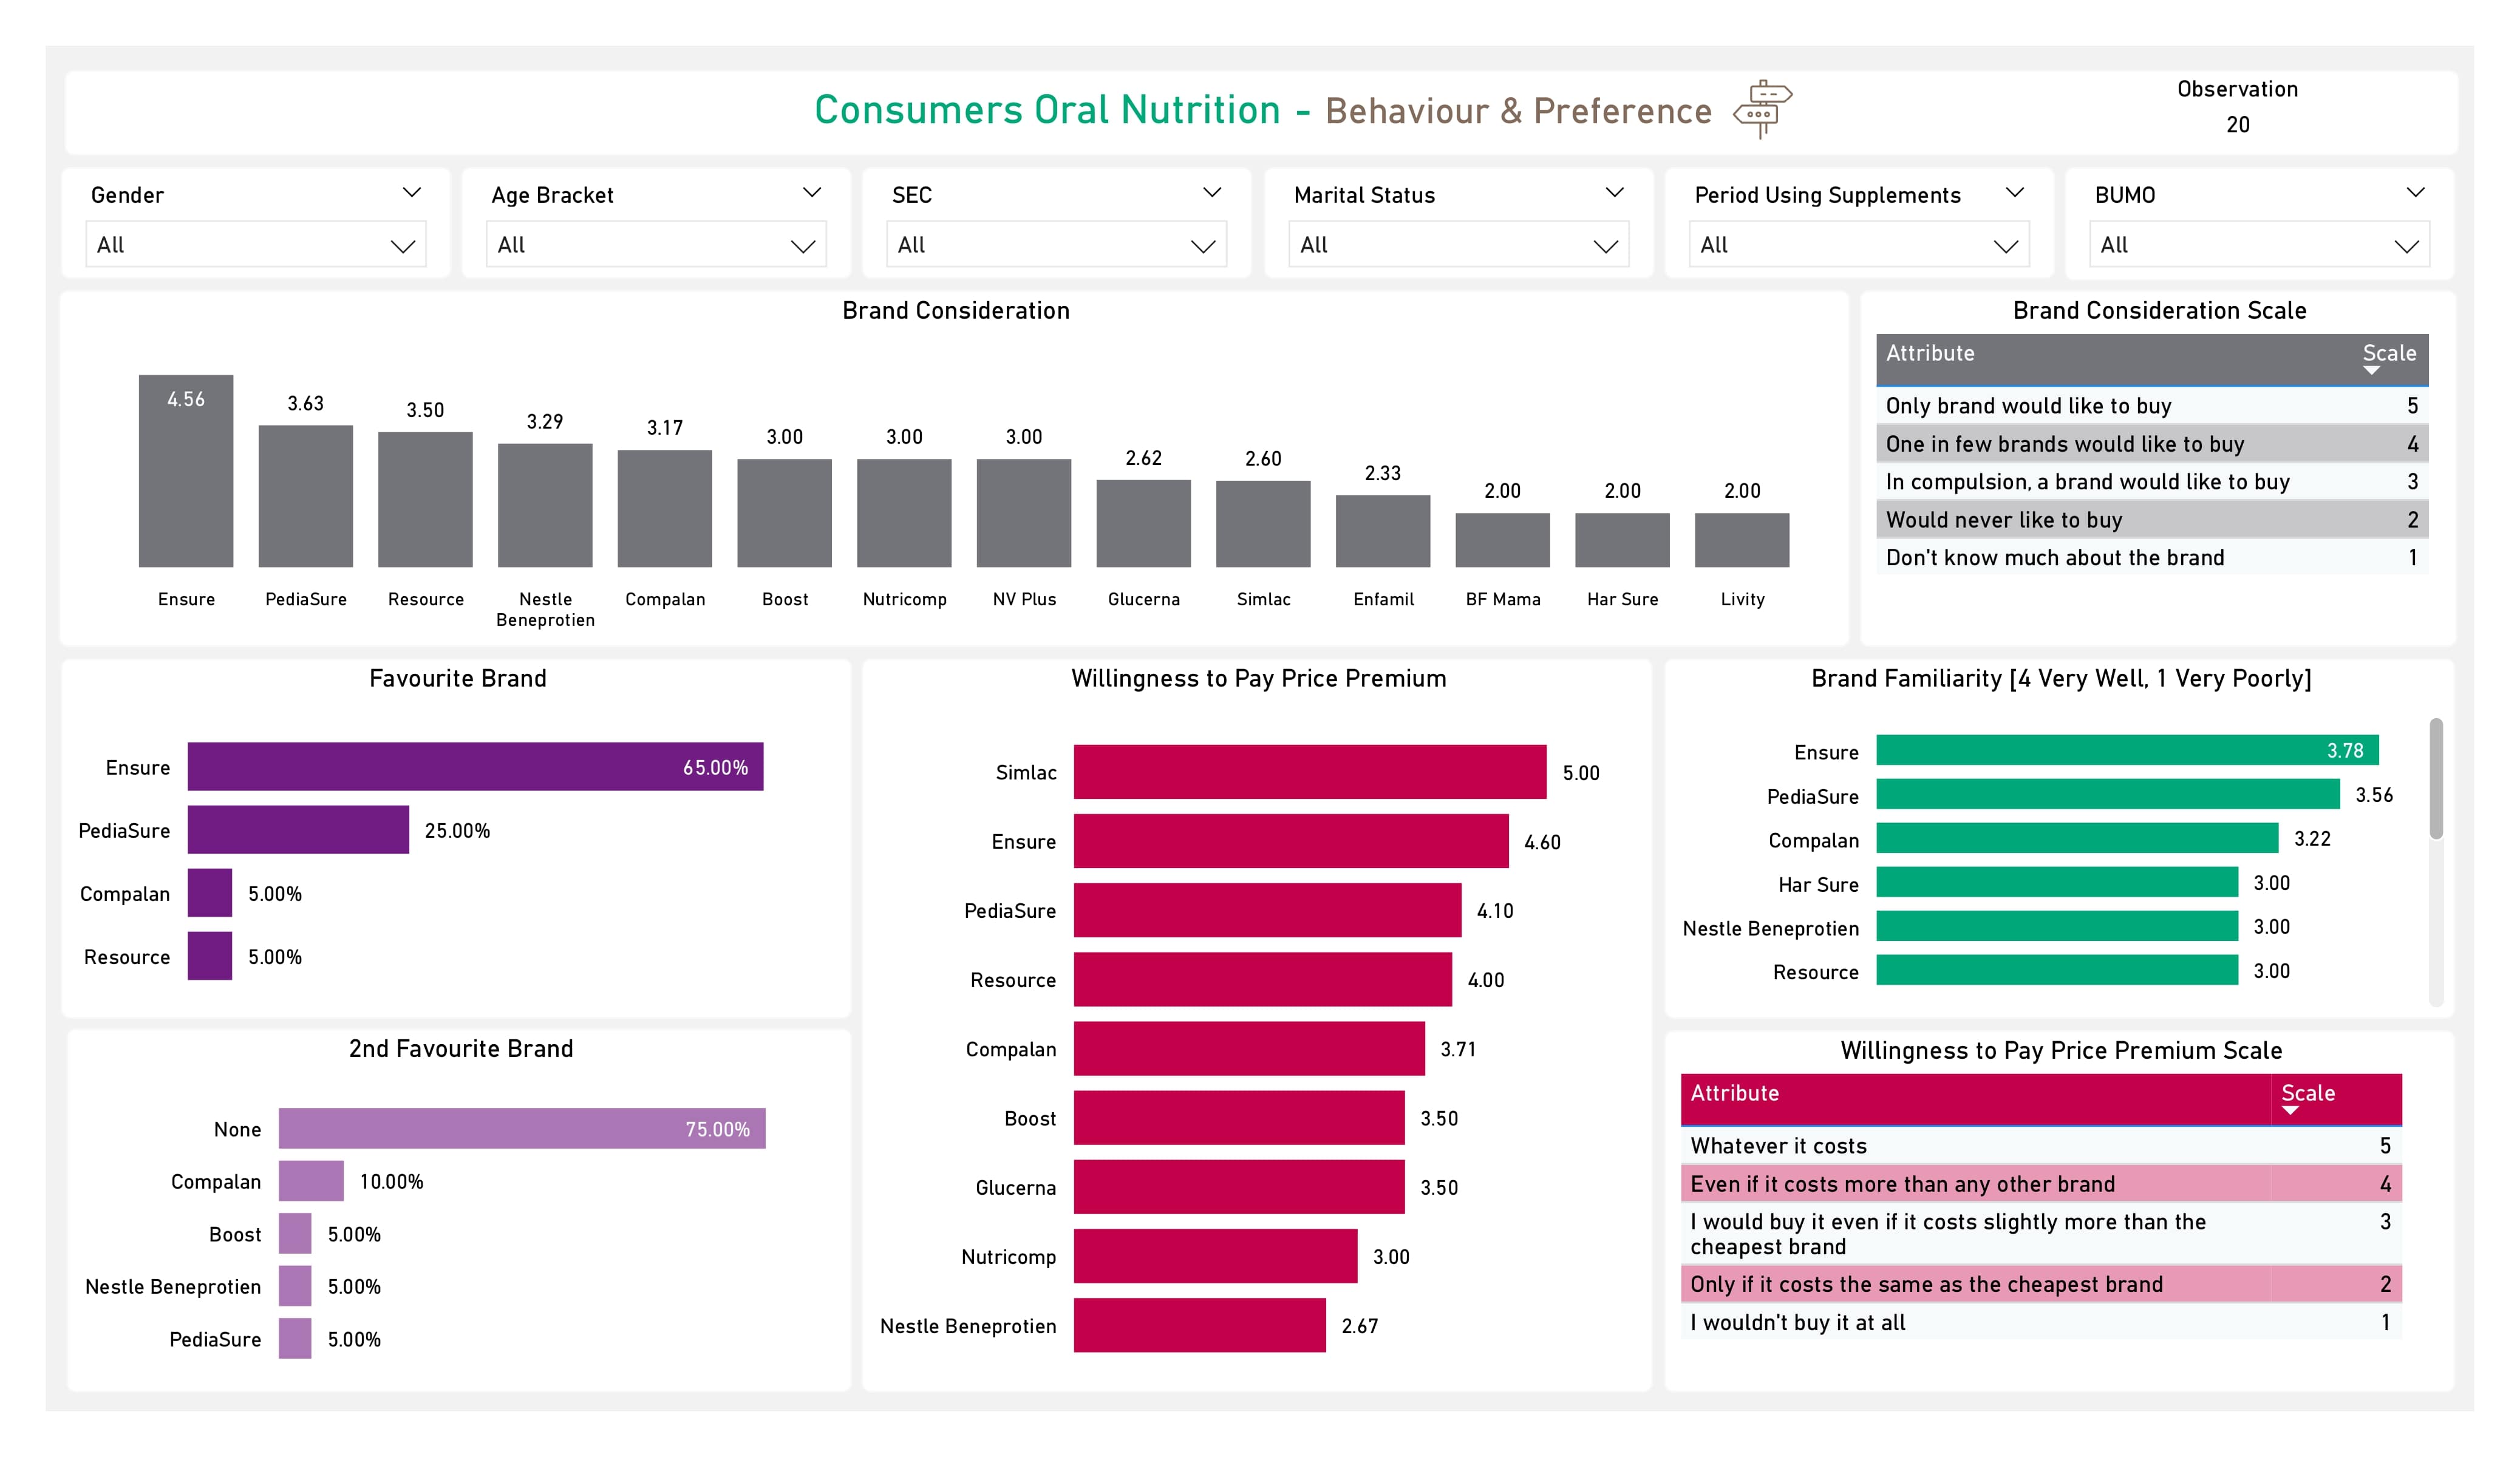This screenshot has width=2520, height=1457.
Task: Select the Simlac bar in Price Premium chart
Action: [x=1310, y=772]
